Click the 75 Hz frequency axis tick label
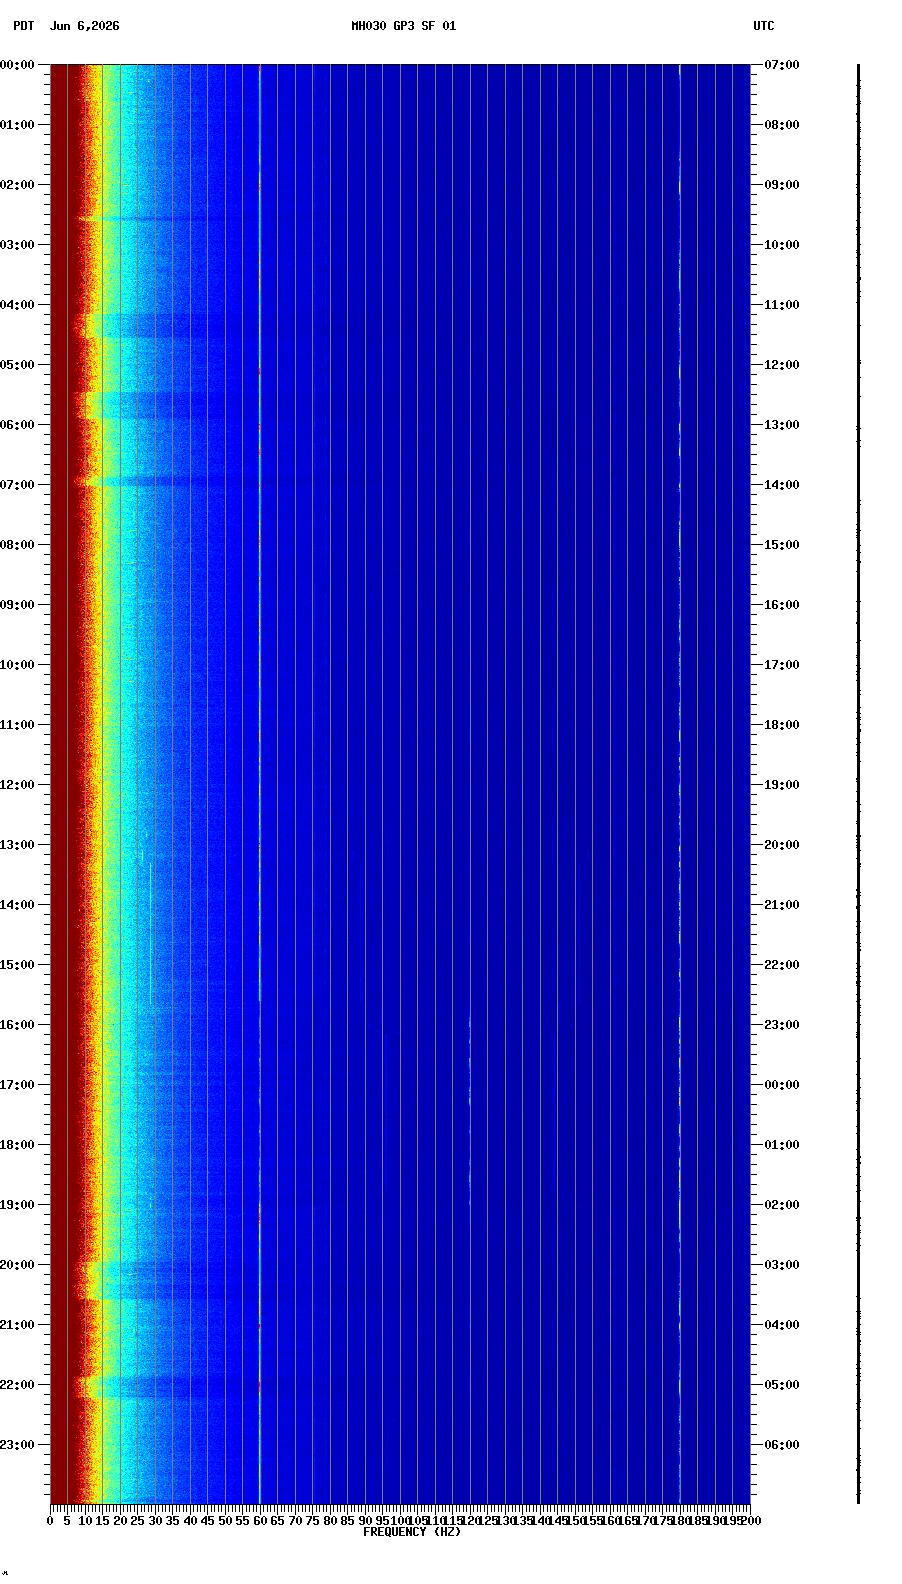902x1584 pixels. click(312, 1521)
